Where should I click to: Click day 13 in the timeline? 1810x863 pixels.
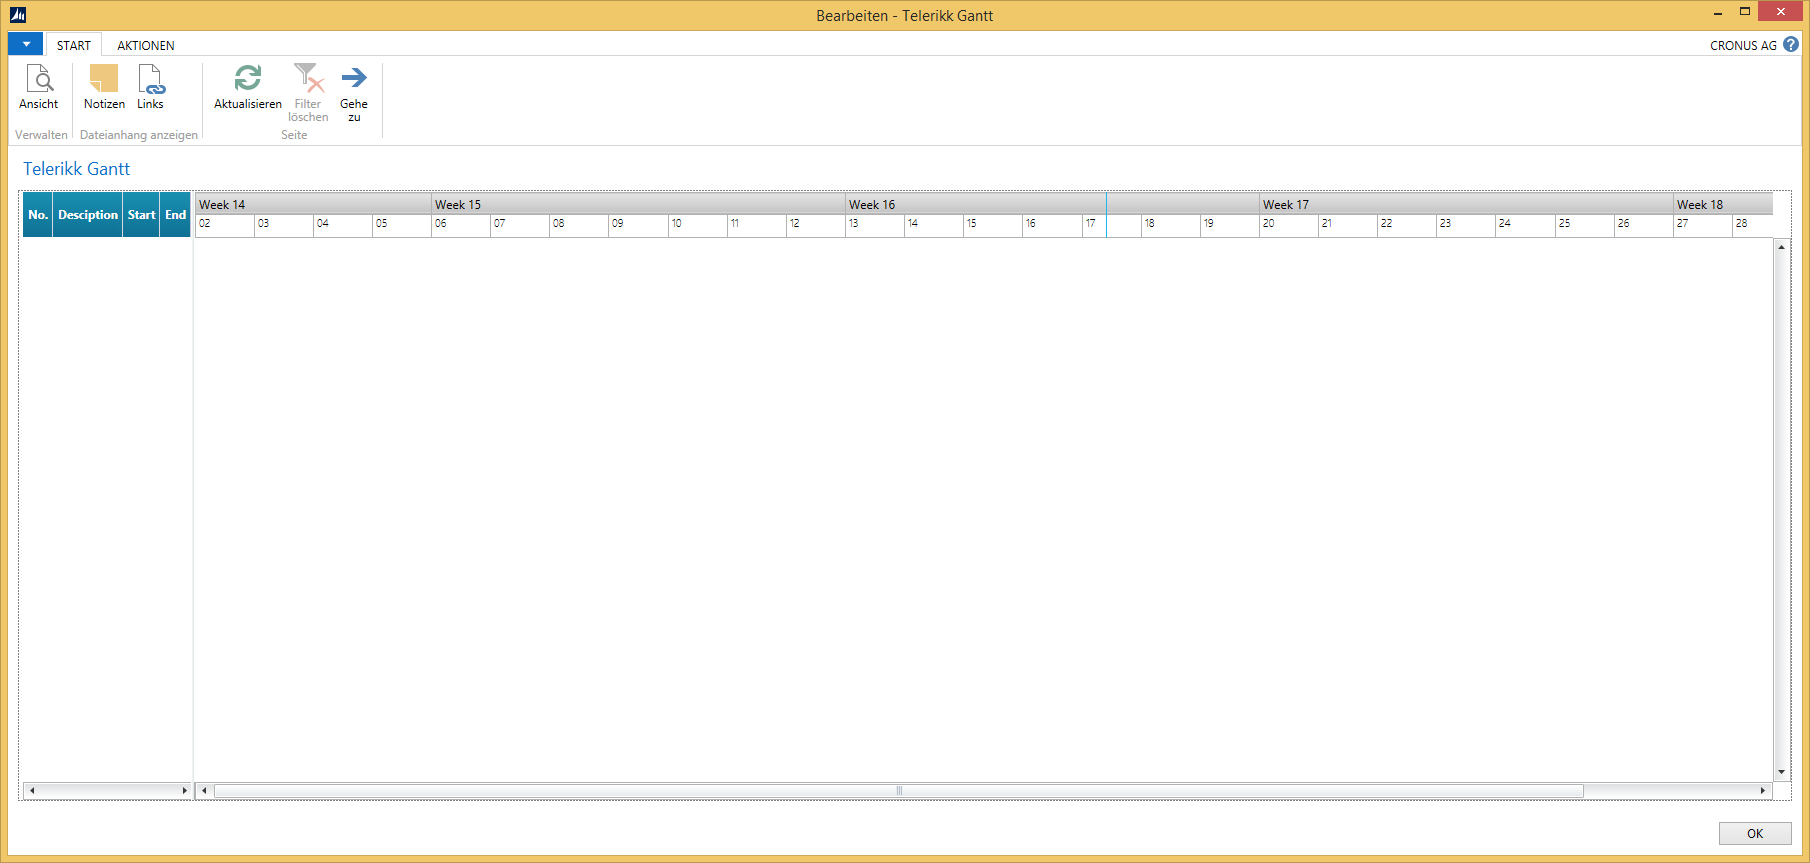click(875, 225)
